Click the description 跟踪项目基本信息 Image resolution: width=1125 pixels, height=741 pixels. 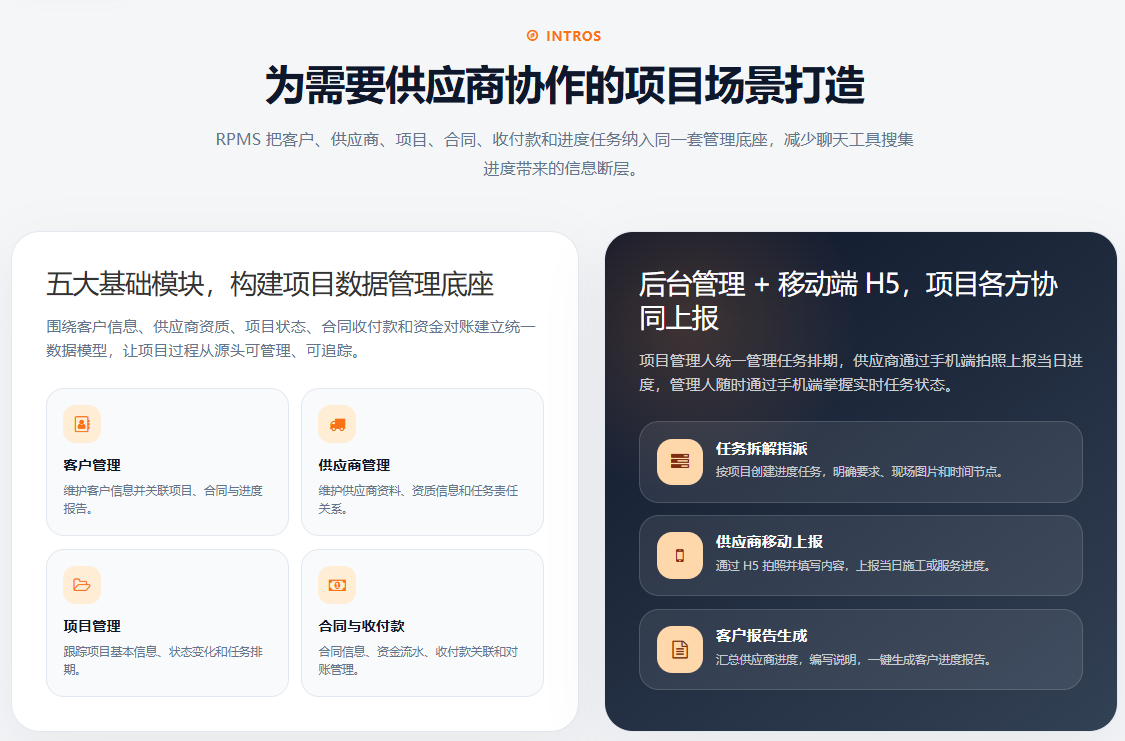click(x=163, y=660)
